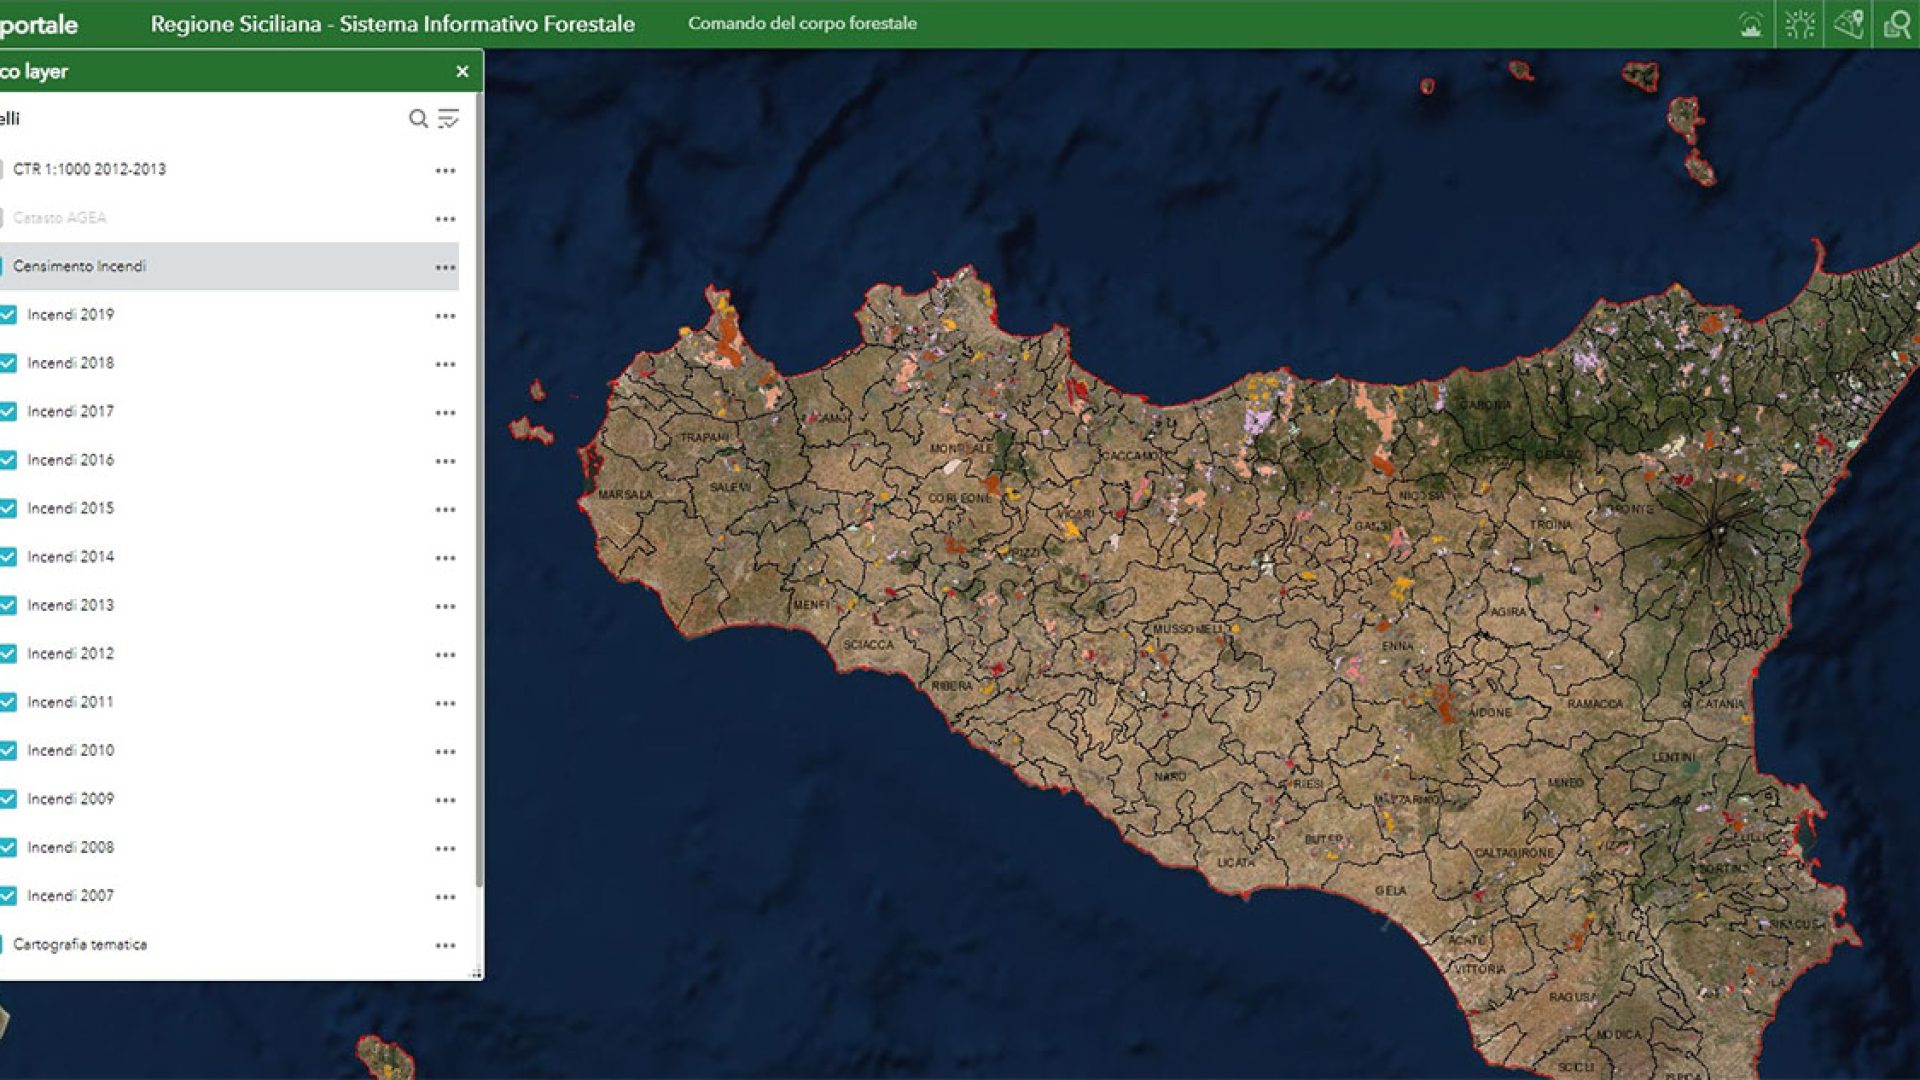Screen dimensions: 1920x1080
Task: Toggle the Incendi 2007 layer checkbox
Action: pyautogui.click(x=8, y=897)
